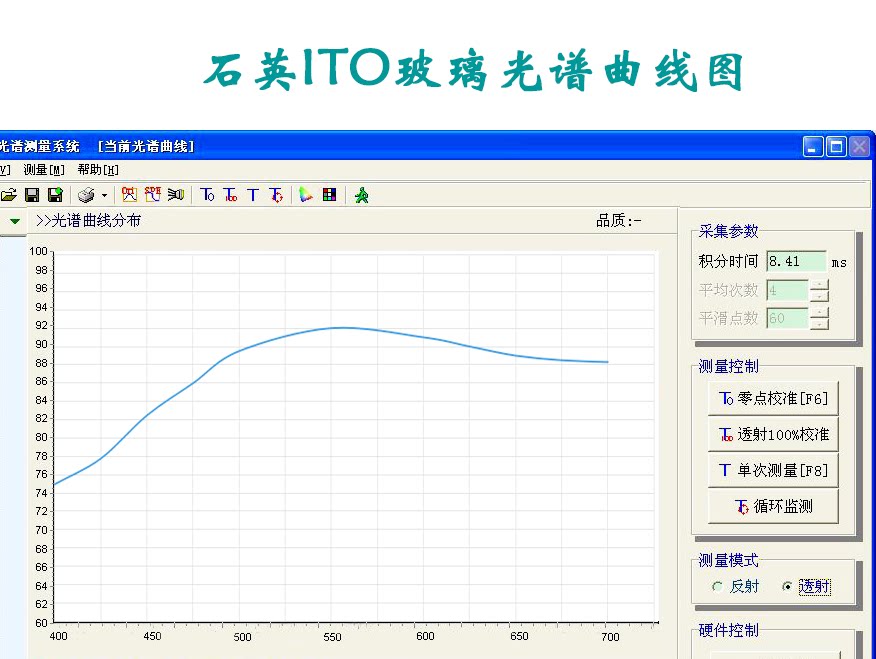Open the 测量[M] menu
Viewport: 876px width, 659px height.
[44, 170]
